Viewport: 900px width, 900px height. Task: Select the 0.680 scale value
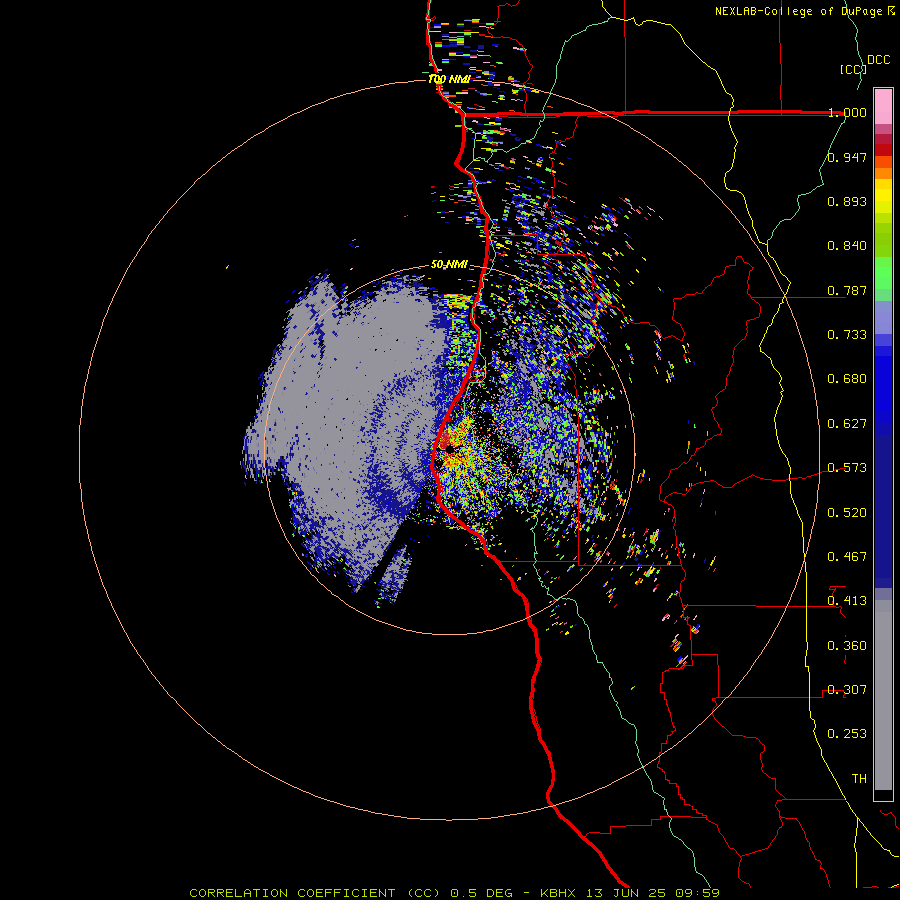(847, 379)
